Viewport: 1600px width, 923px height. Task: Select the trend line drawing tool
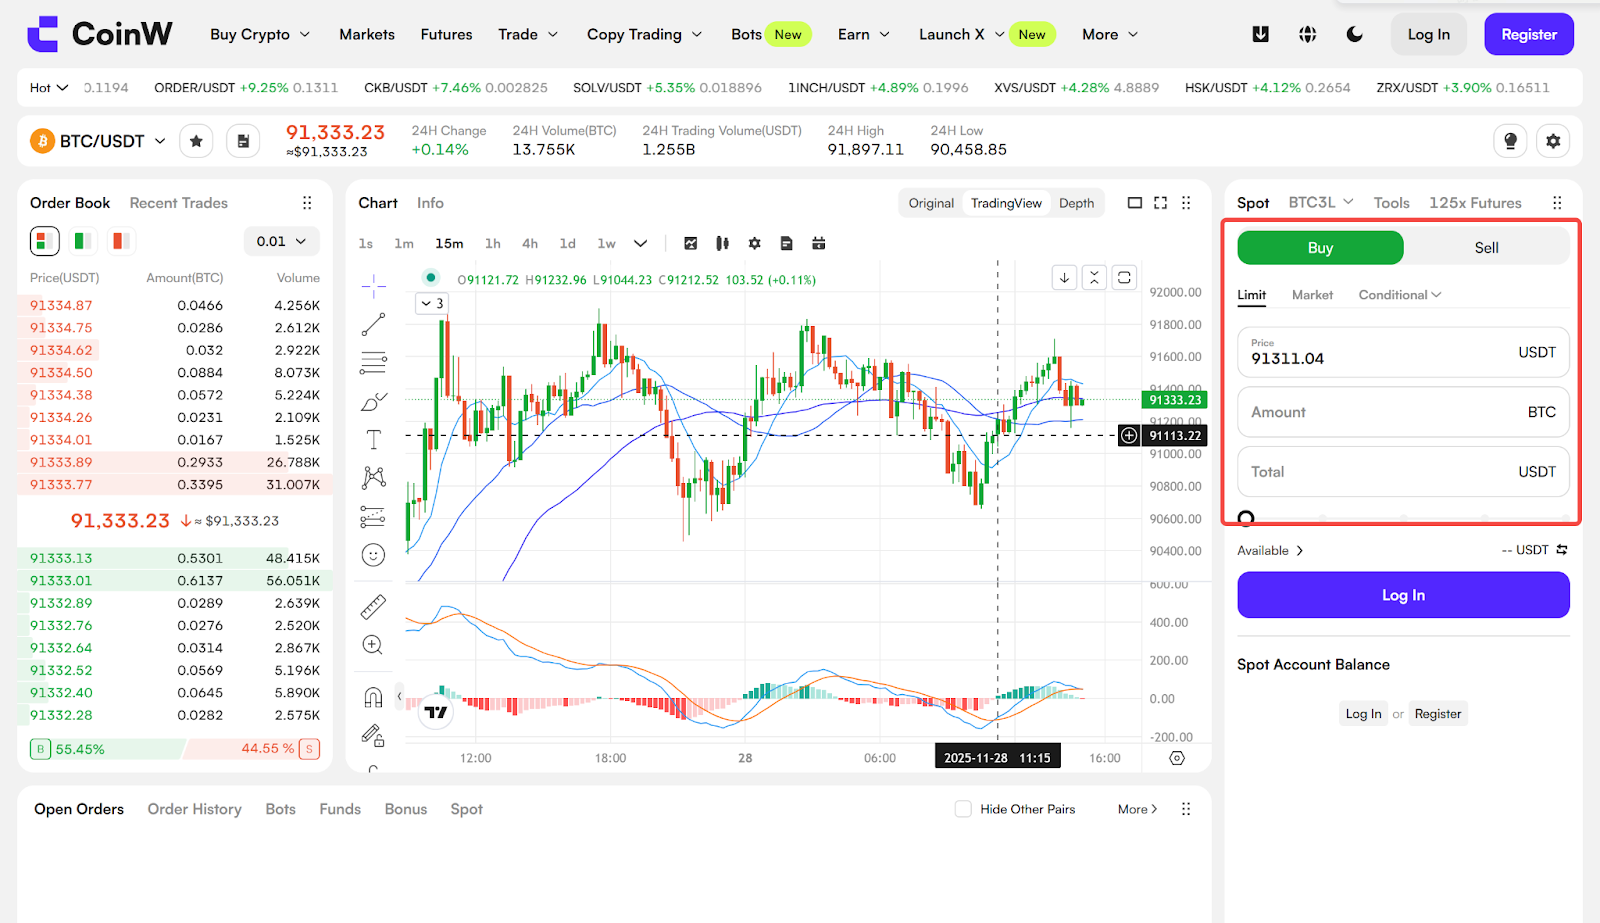[x=373, y=324]
